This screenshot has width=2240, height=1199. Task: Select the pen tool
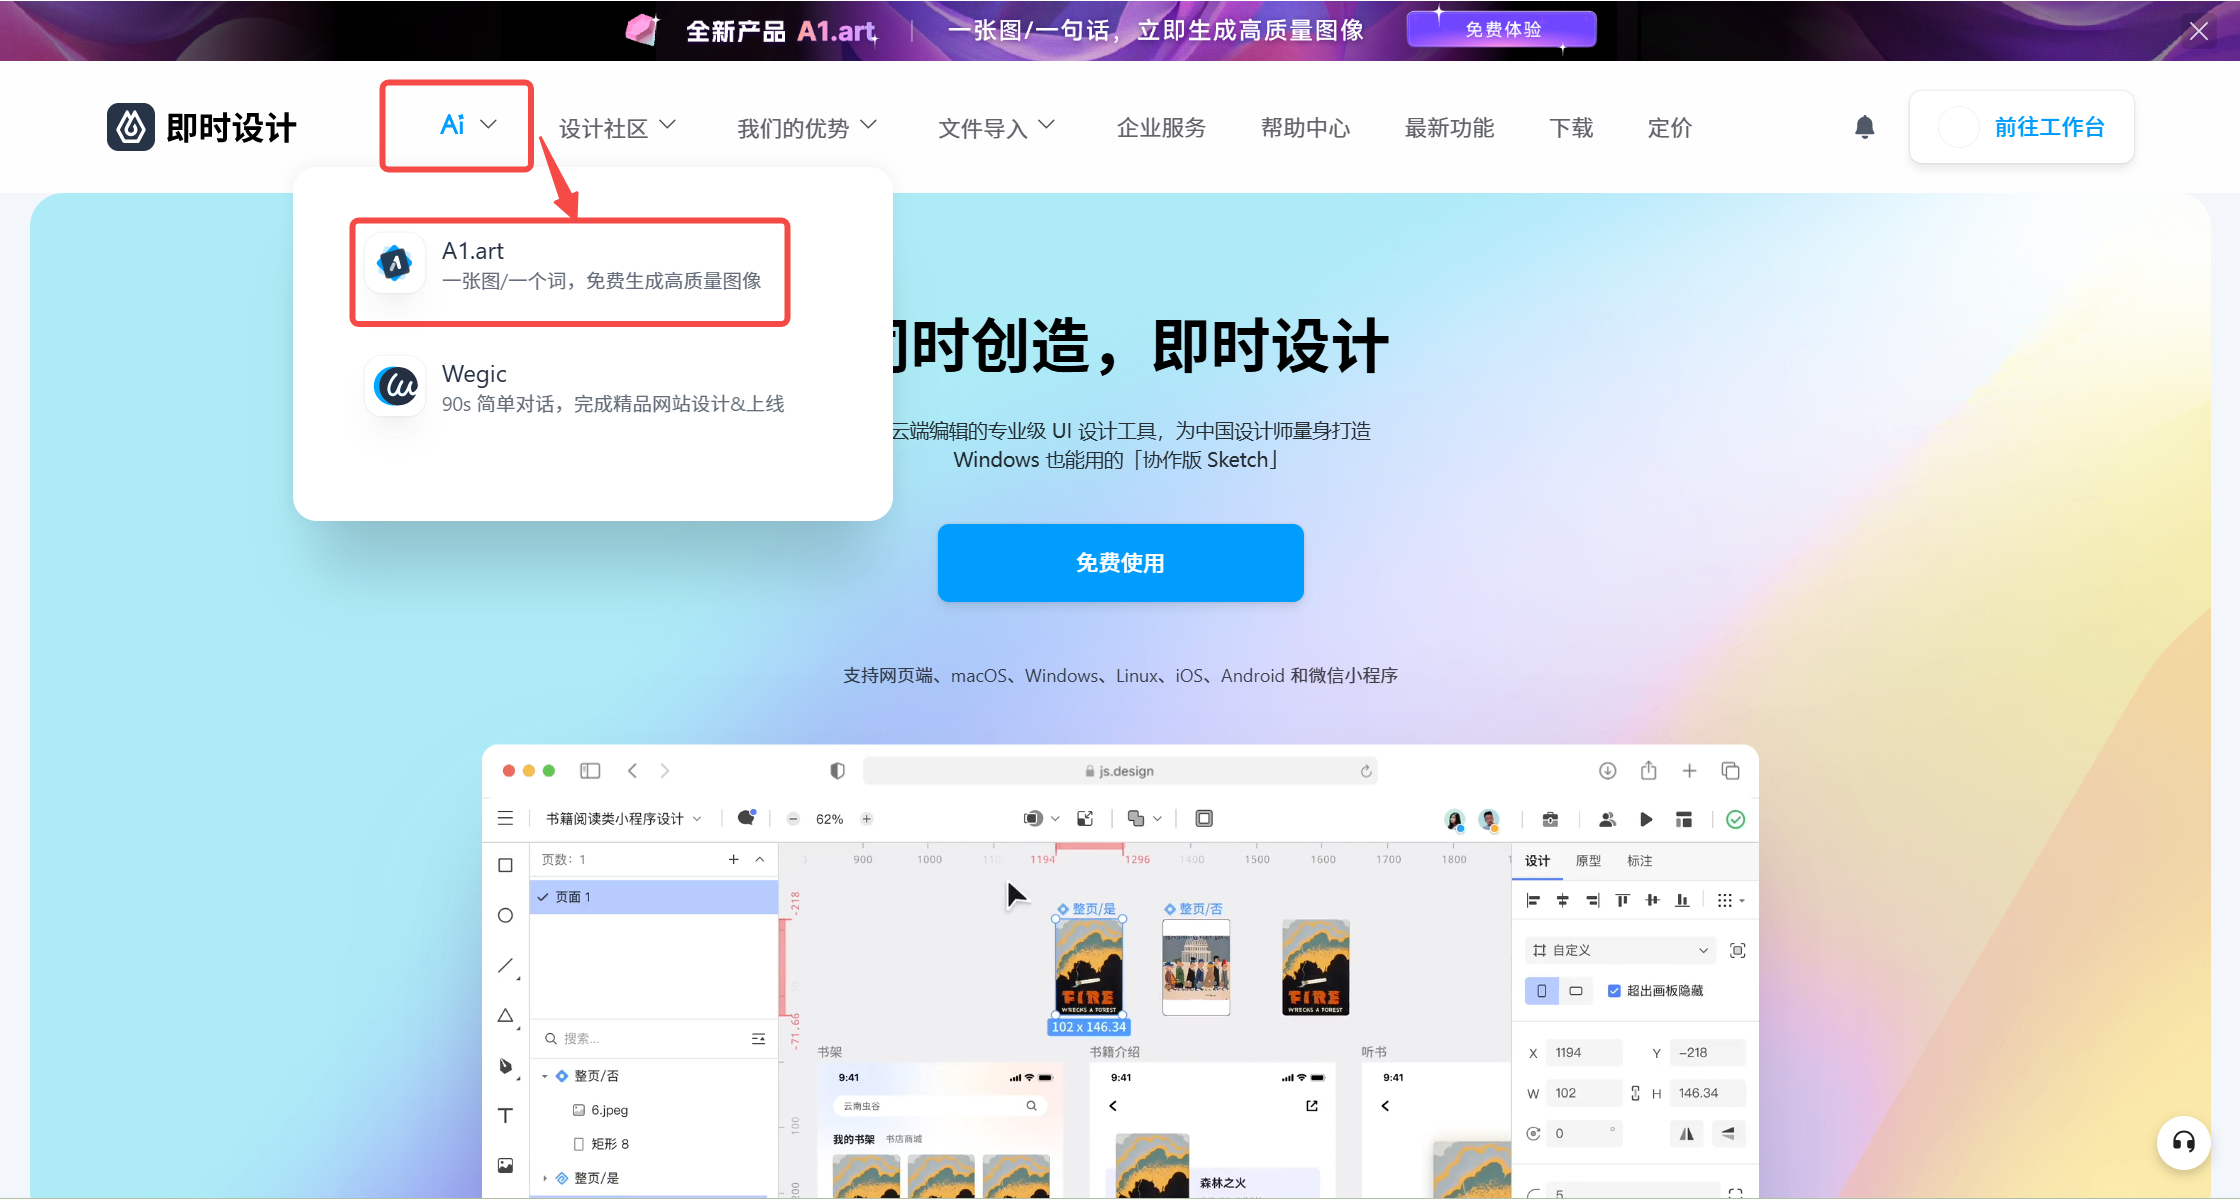(x=506, y=1066)
